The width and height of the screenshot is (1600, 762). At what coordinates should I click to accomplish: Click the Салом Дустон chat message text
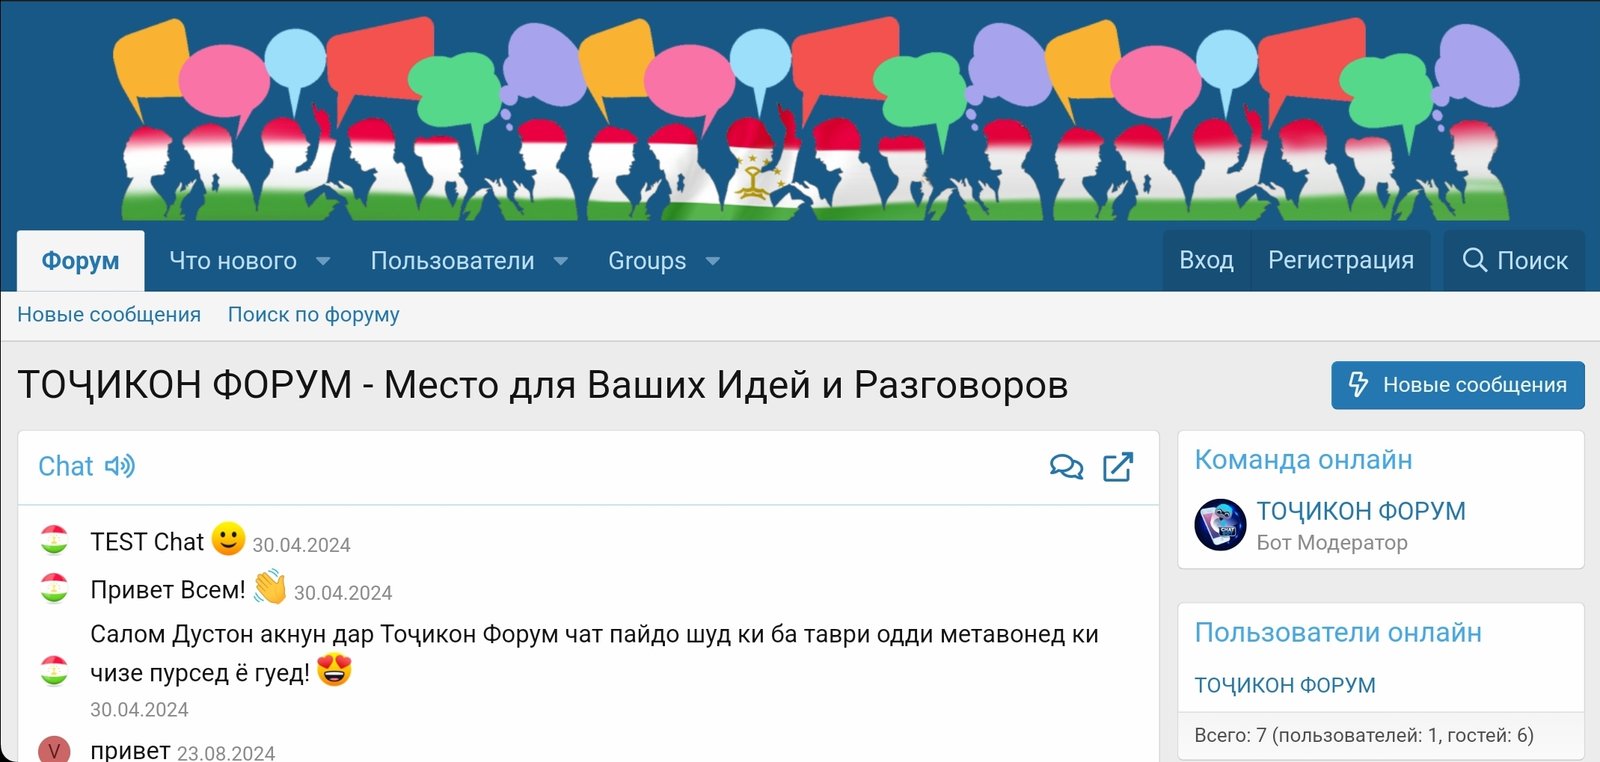594,653
